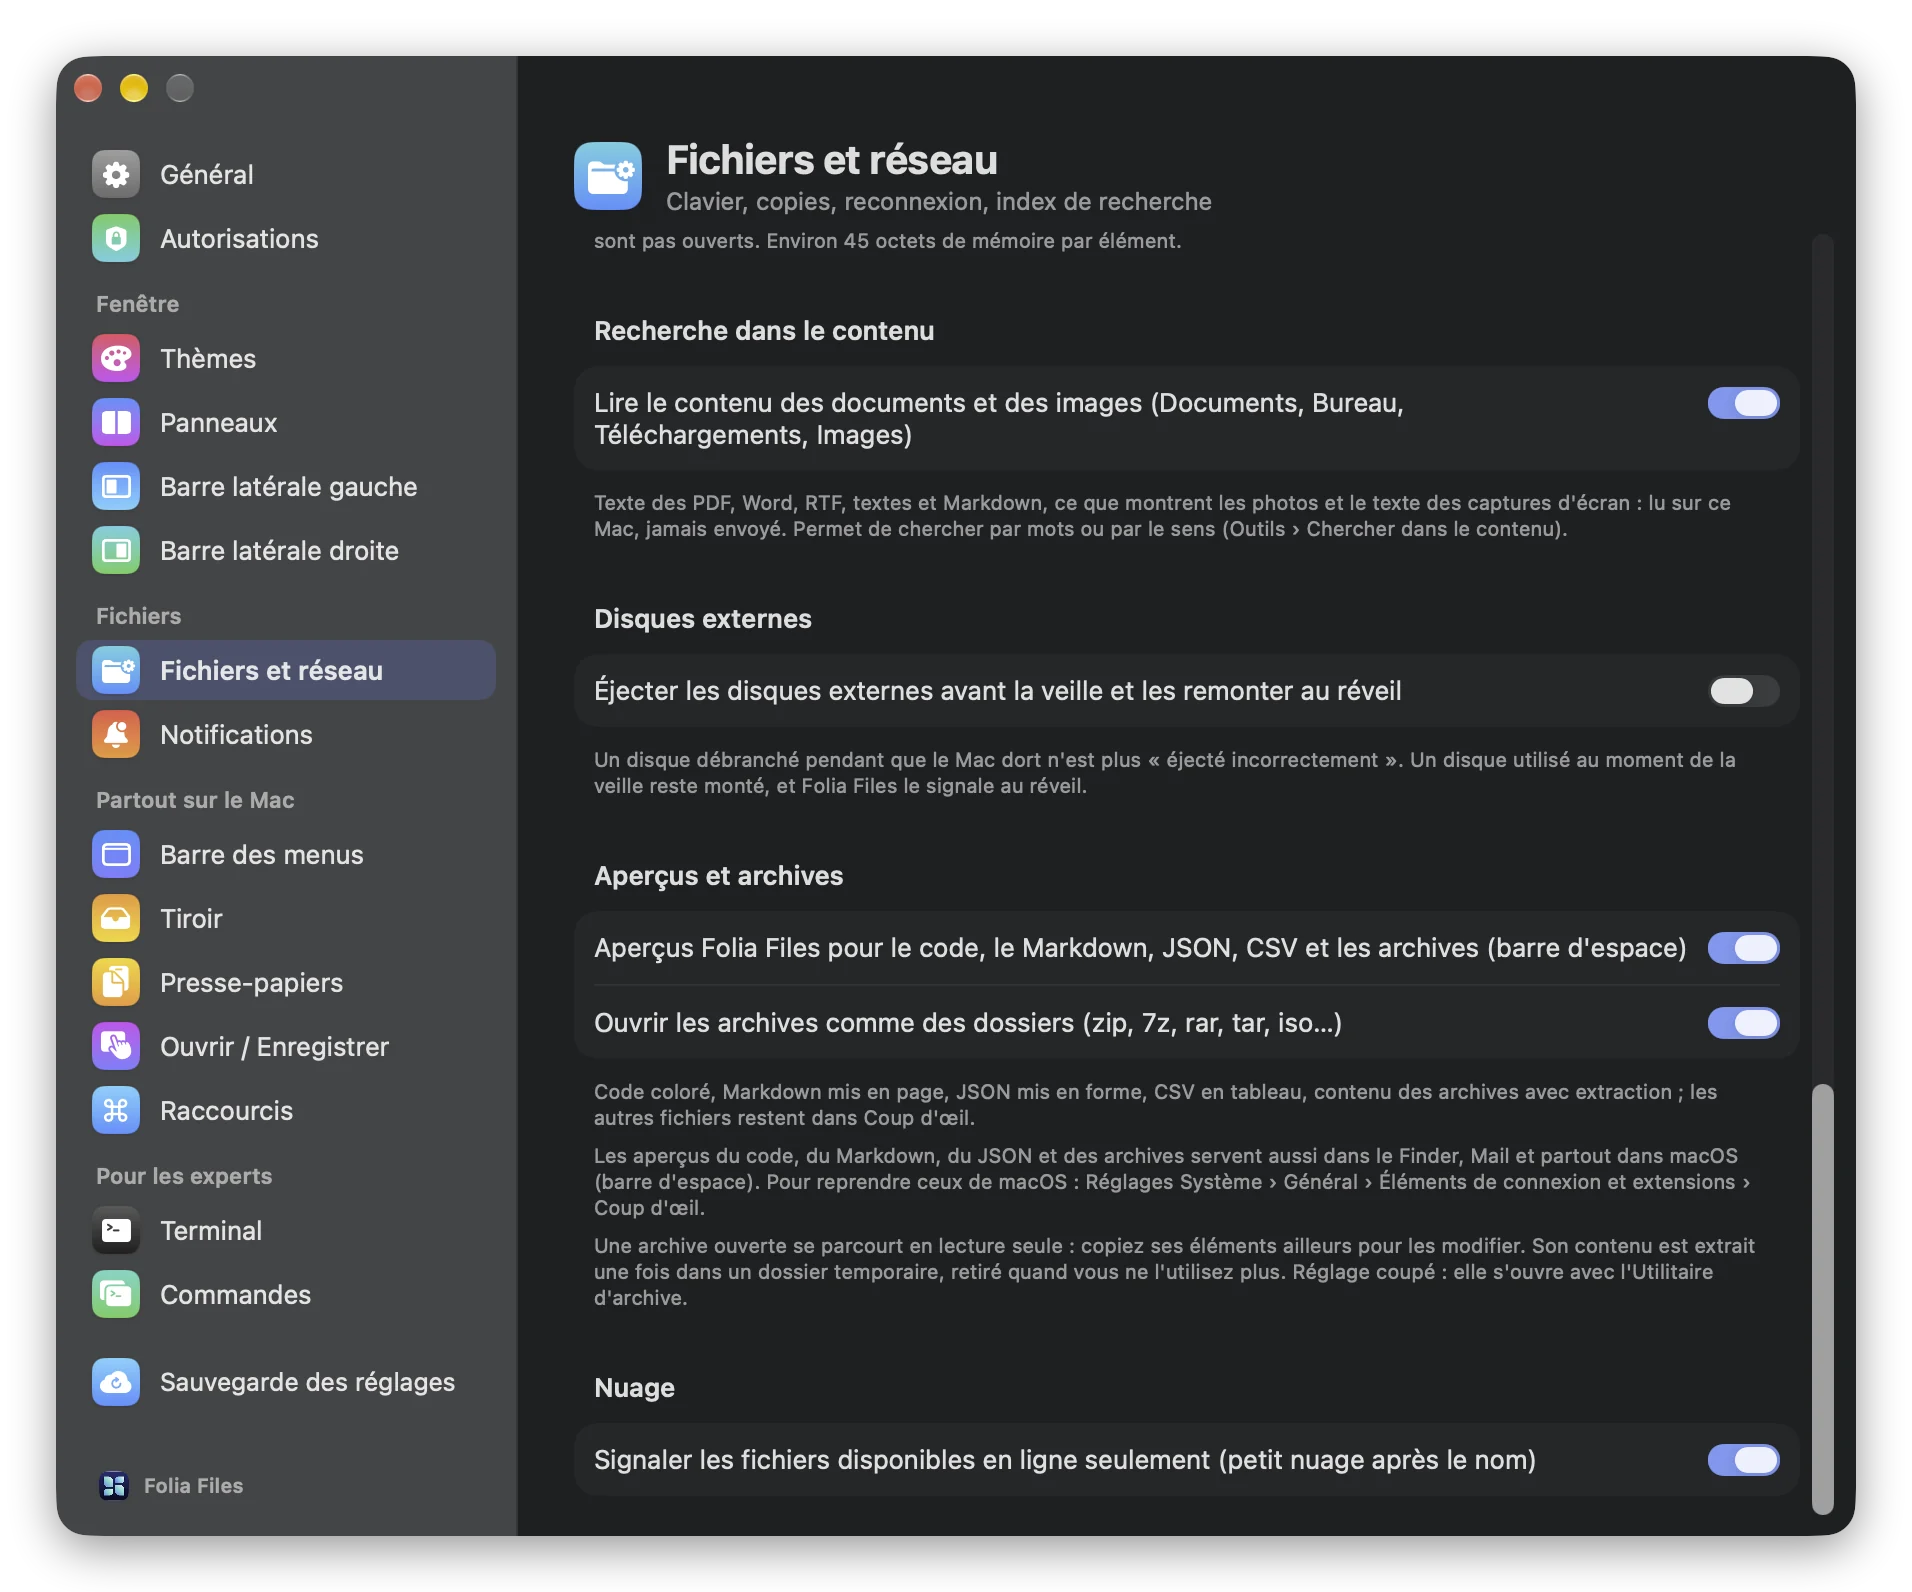Open the Thèmes palette icon
Image resolution: width=1912 pixels, height=1592 pixels.
[x=116, y=359]
